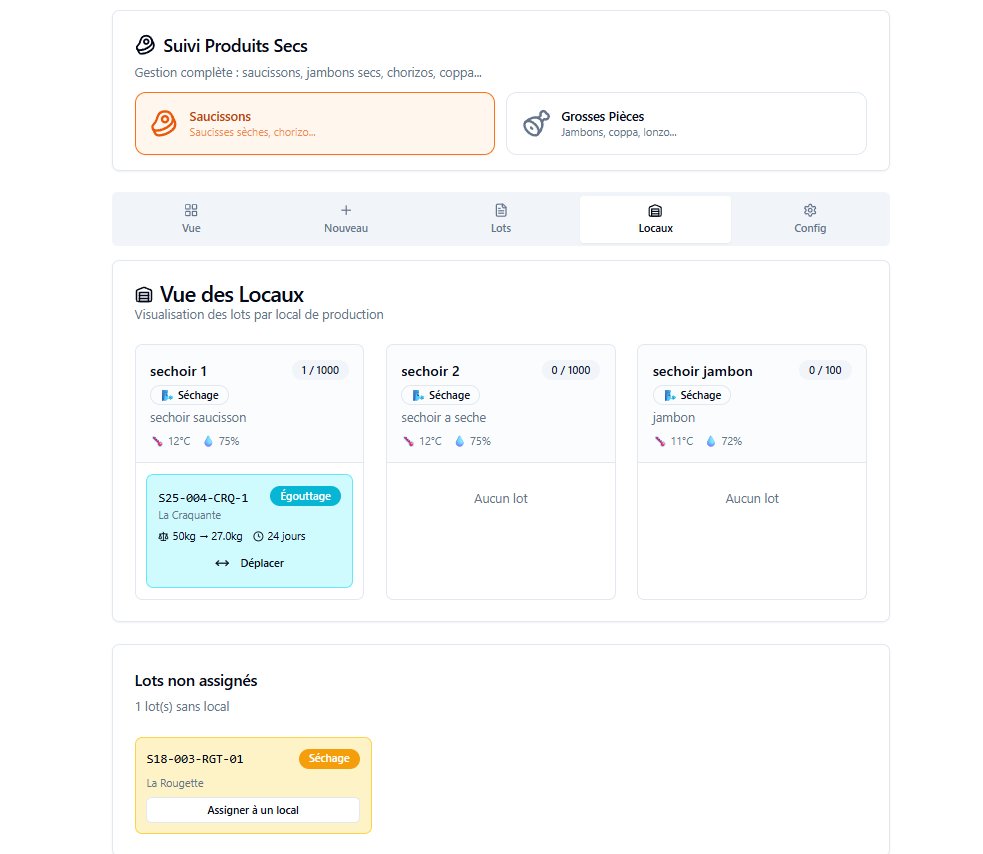Click Assigner à un local button
The width and height of the screenshot is (983, 854).
[253, 810]
